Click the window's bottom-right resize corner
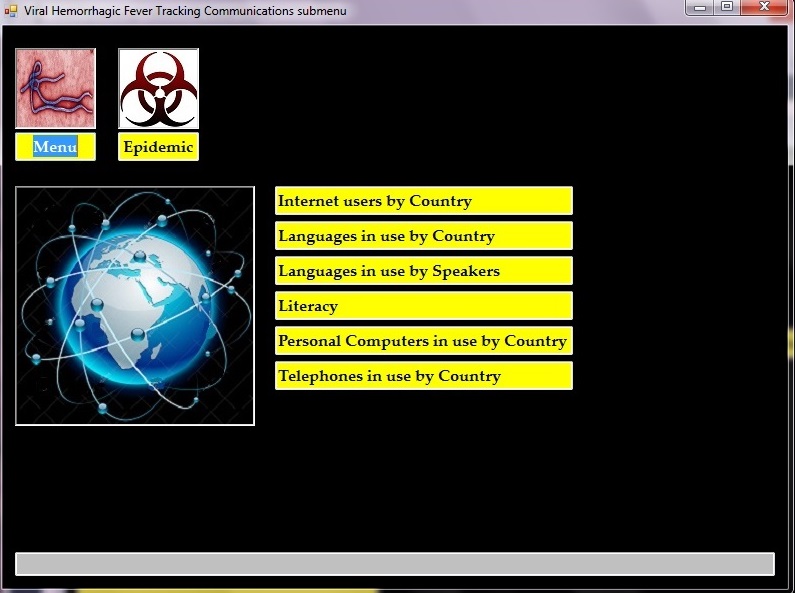Viewport: 795px width, 593px height. click(x=791, y=589)
